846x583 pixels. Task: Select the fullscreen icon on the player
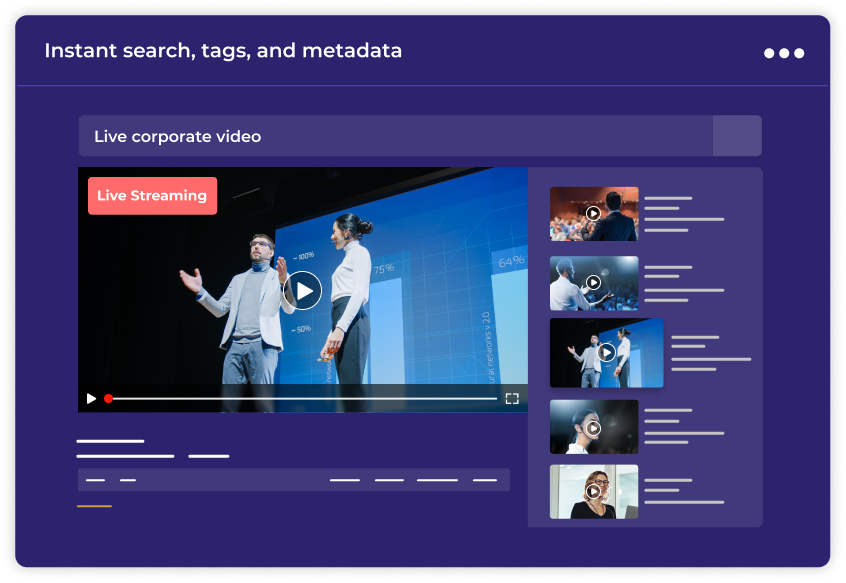tap(513, 398)
